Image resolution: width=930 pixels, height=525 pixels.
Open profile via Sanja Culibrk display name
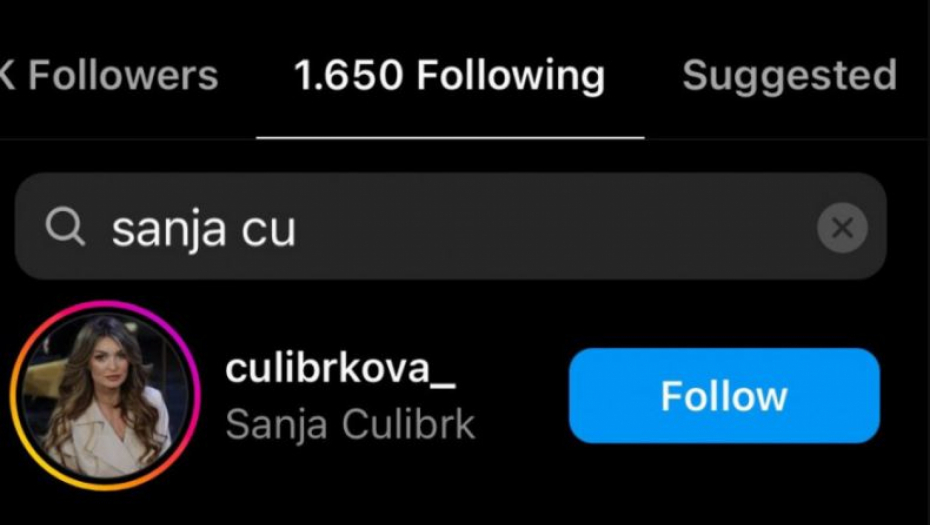tap(350, 425)
